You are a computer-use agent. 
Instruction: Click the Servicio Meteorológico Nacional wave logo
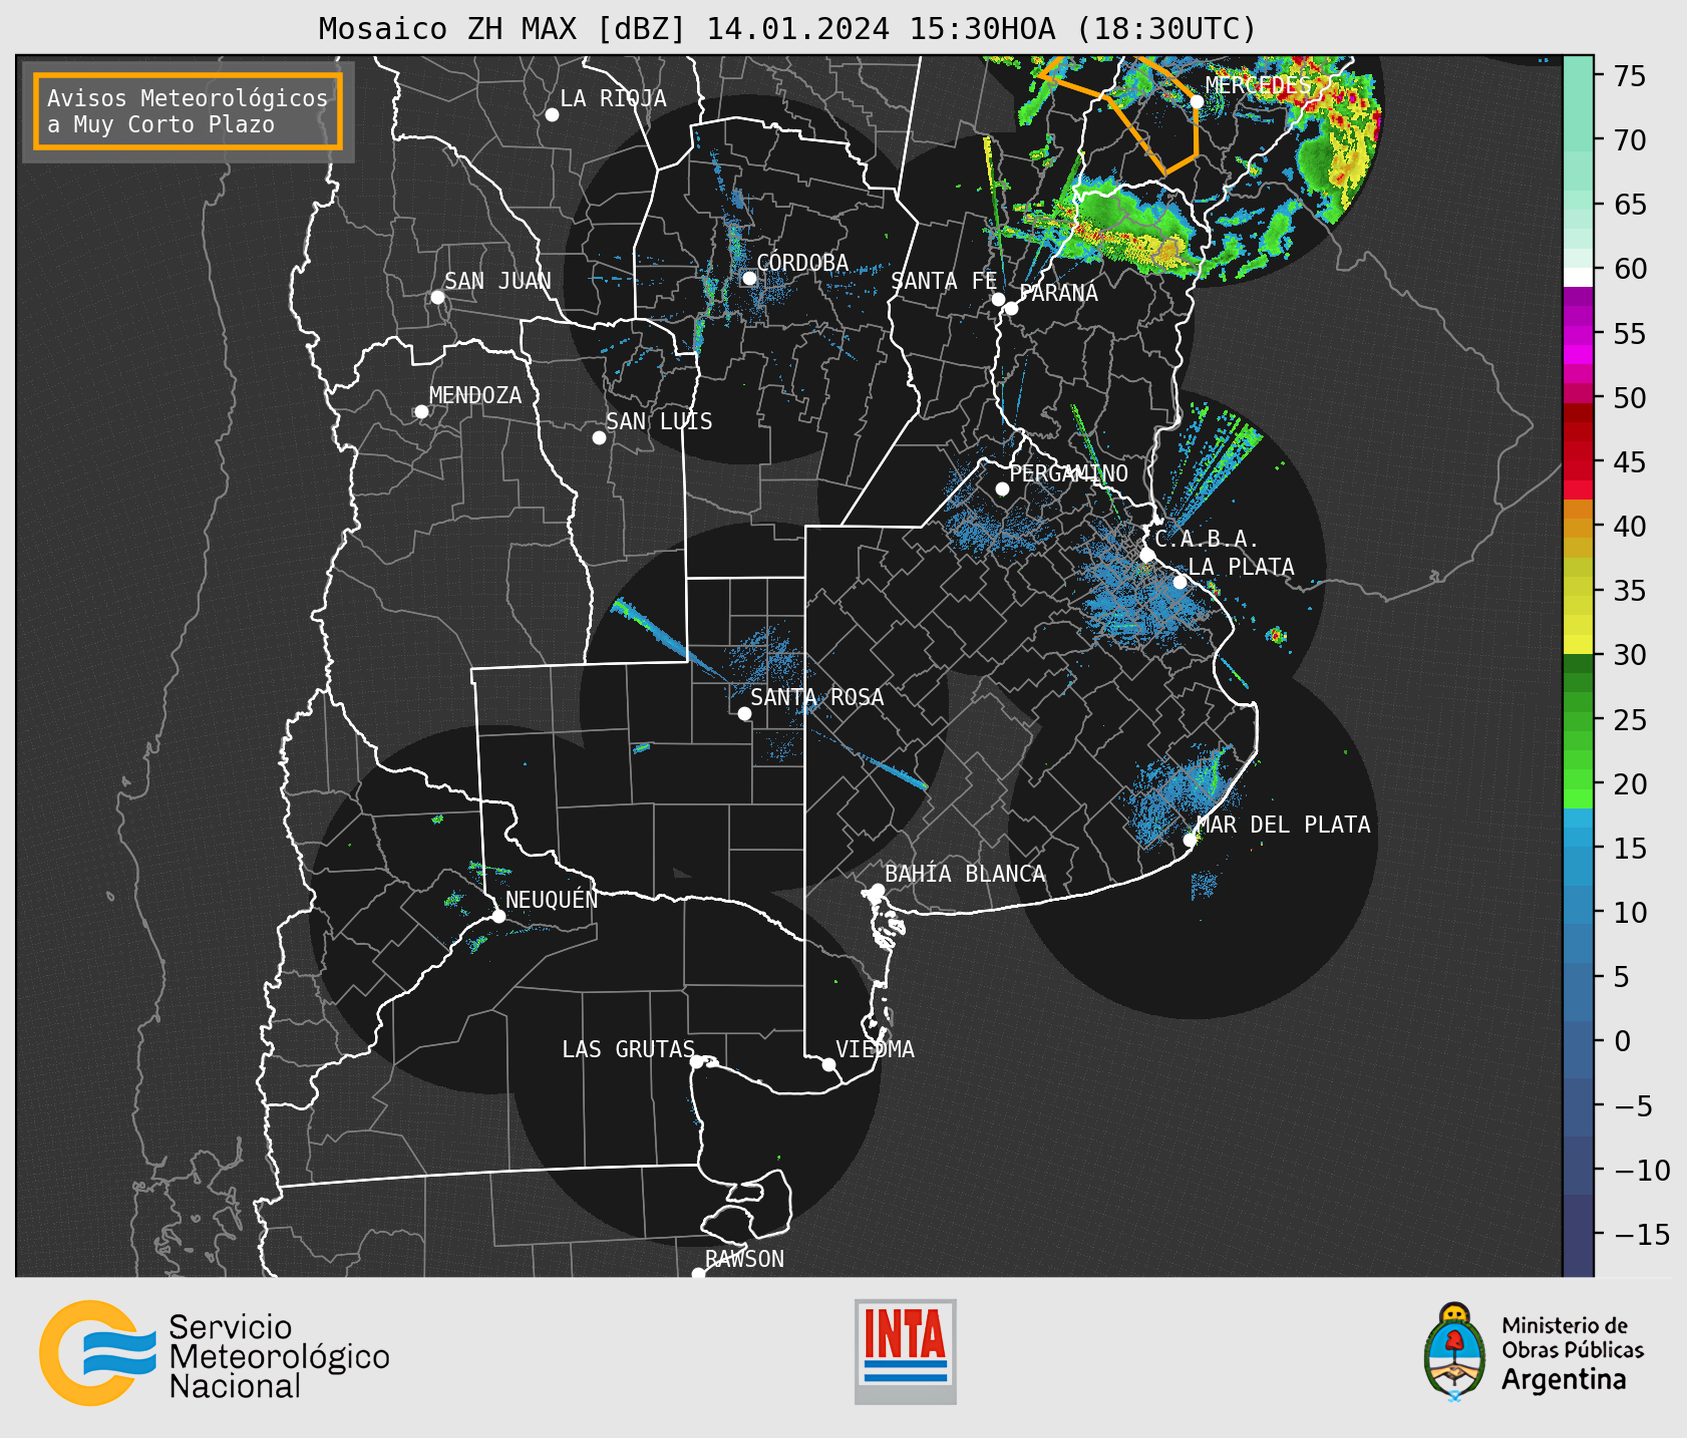point(98,1353)
